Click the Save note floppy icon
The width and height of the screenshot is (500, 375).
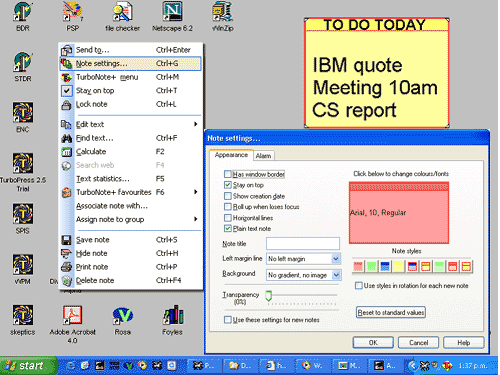(x=66, y=240)
